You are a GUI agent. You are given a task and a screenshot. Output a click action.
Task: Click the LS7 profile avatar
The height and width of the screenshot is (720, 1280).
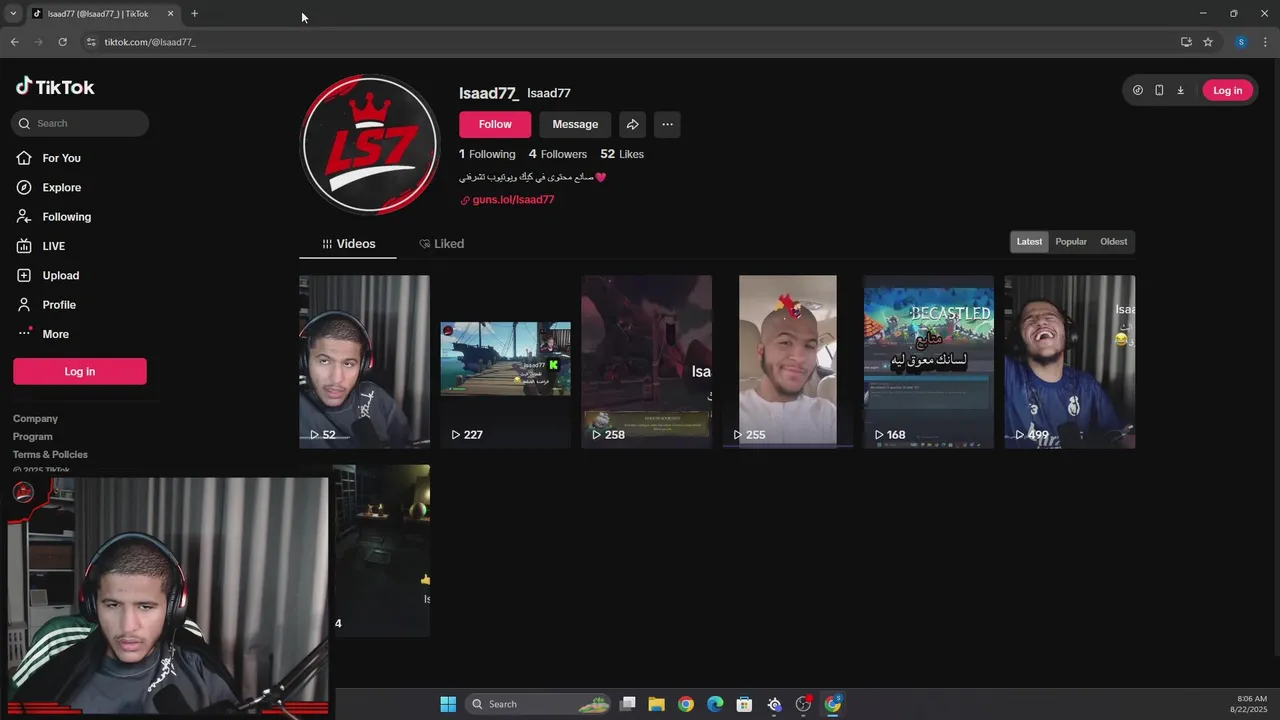(x=370, y=144)
